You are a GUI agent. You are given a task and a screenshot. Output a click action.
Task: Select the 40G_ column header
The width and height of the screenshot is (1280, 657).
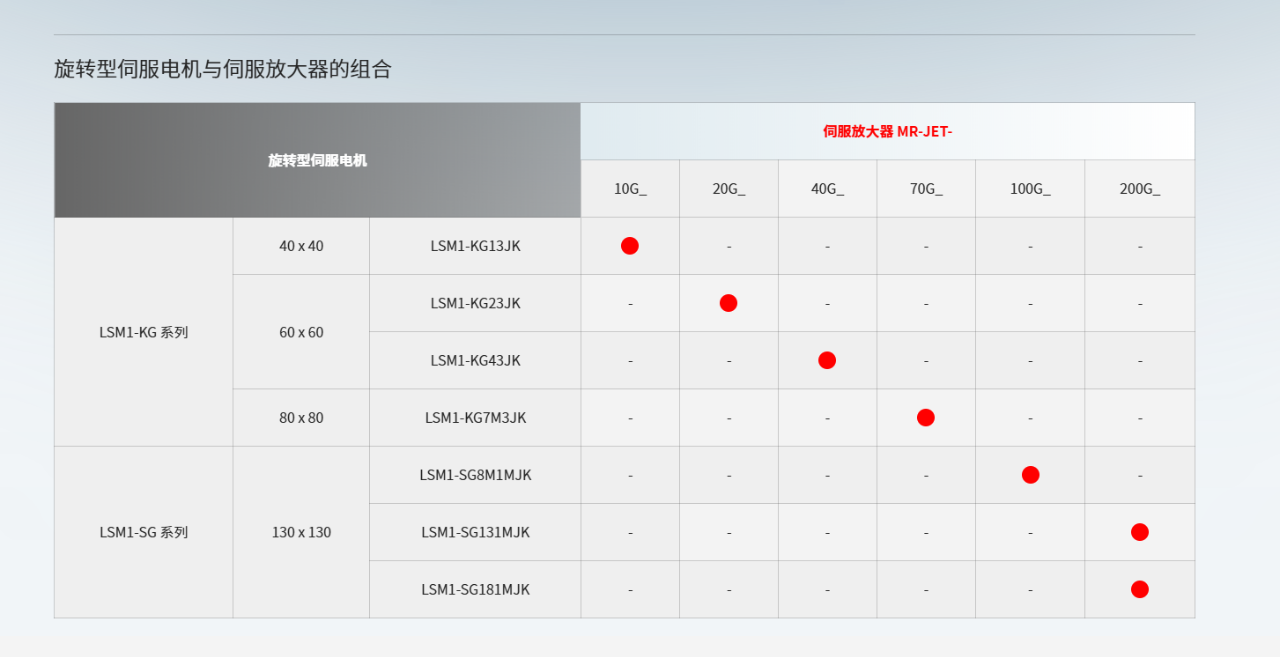pos(827,189)
